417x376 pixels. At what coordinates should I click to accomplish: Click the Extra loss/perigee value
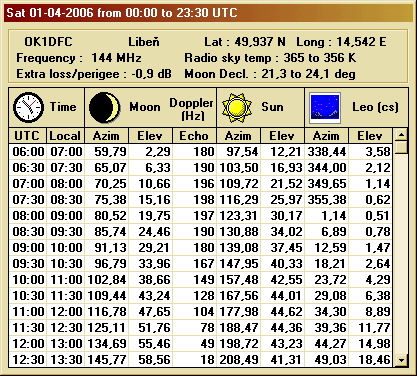[151, 74]
